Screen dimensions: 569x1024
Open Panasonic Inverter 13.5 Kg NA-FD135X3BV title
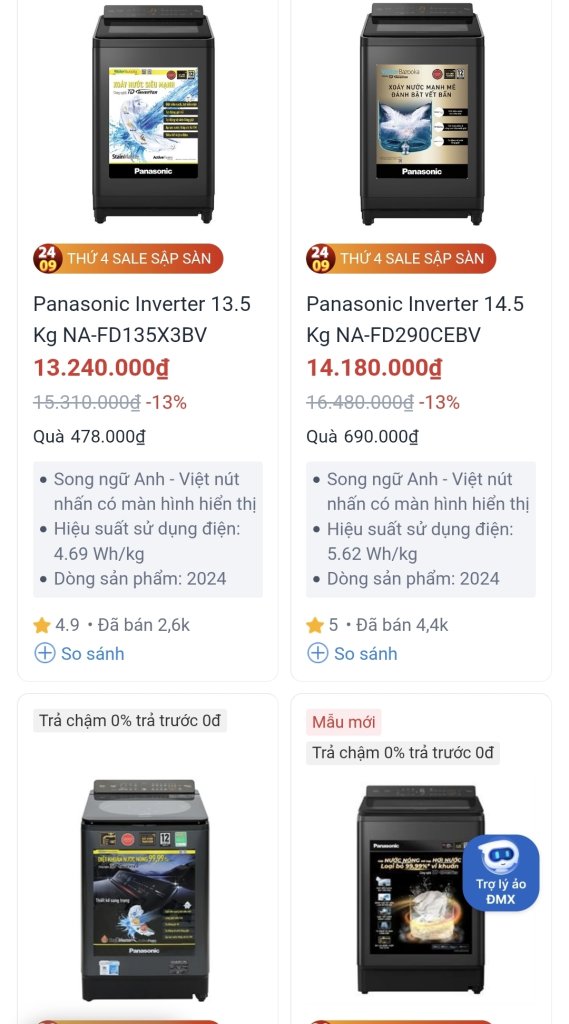(142, 319)
